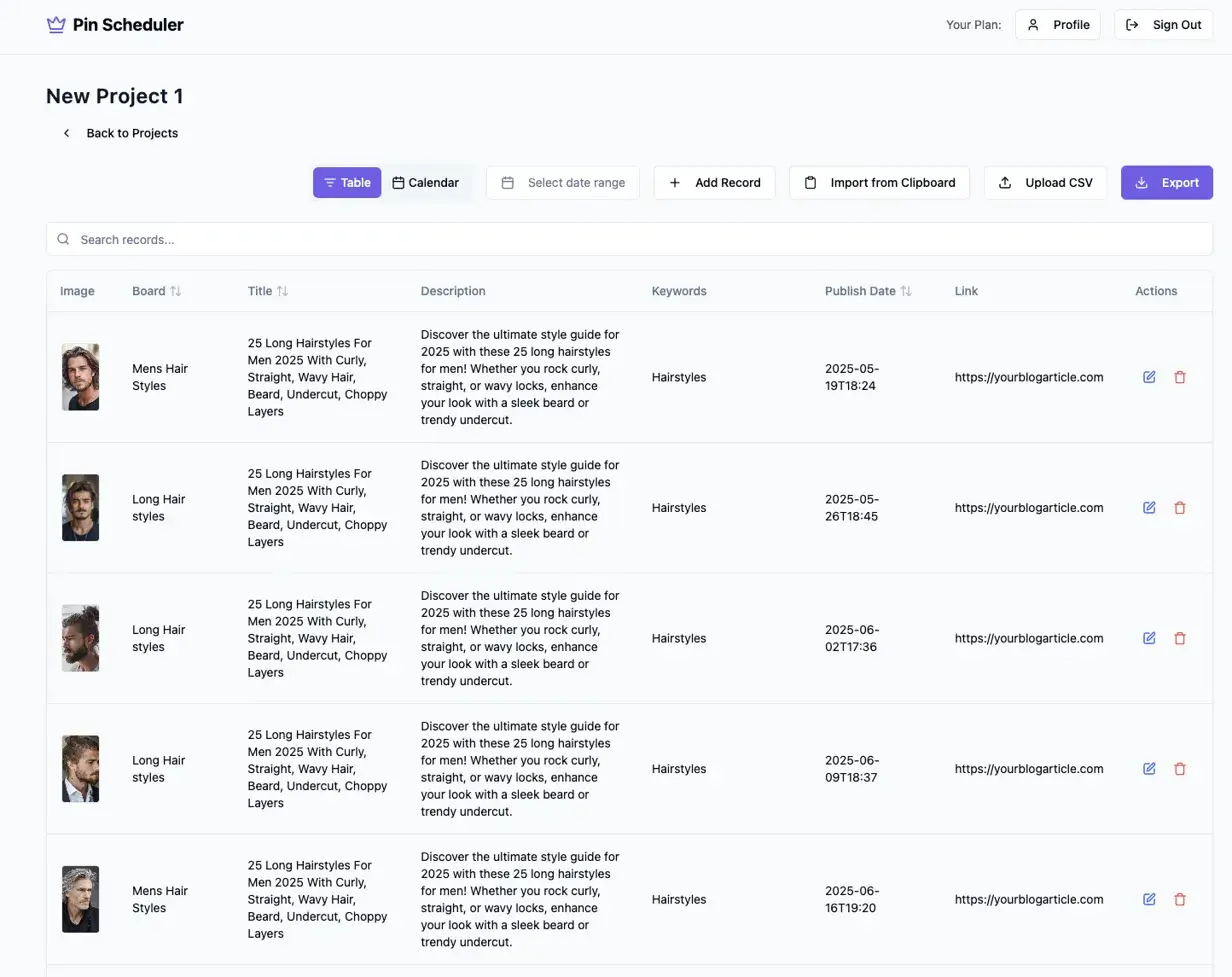Viewport: 1232px width, 977px height.
Task: Open the Profile page
Action: (x=1058, y=25)
